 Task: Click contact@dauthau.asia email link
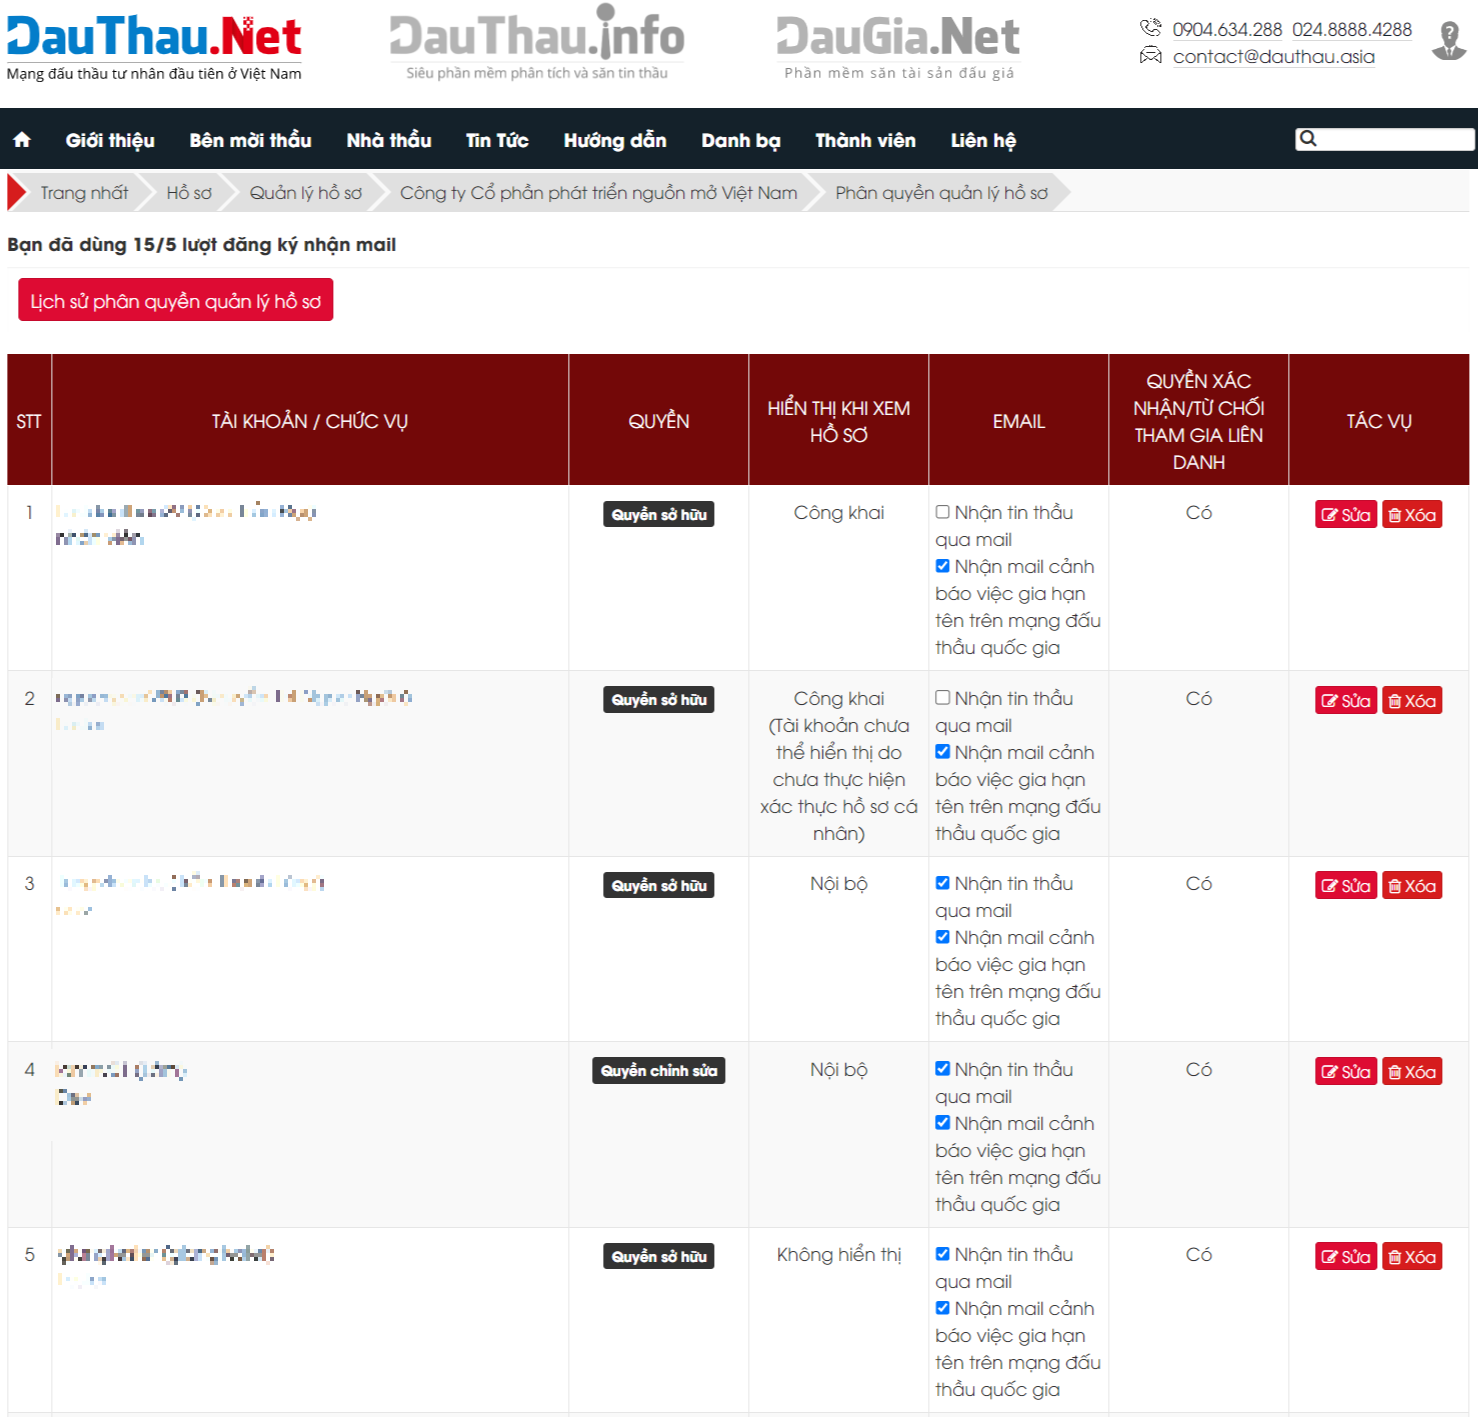1273,57
